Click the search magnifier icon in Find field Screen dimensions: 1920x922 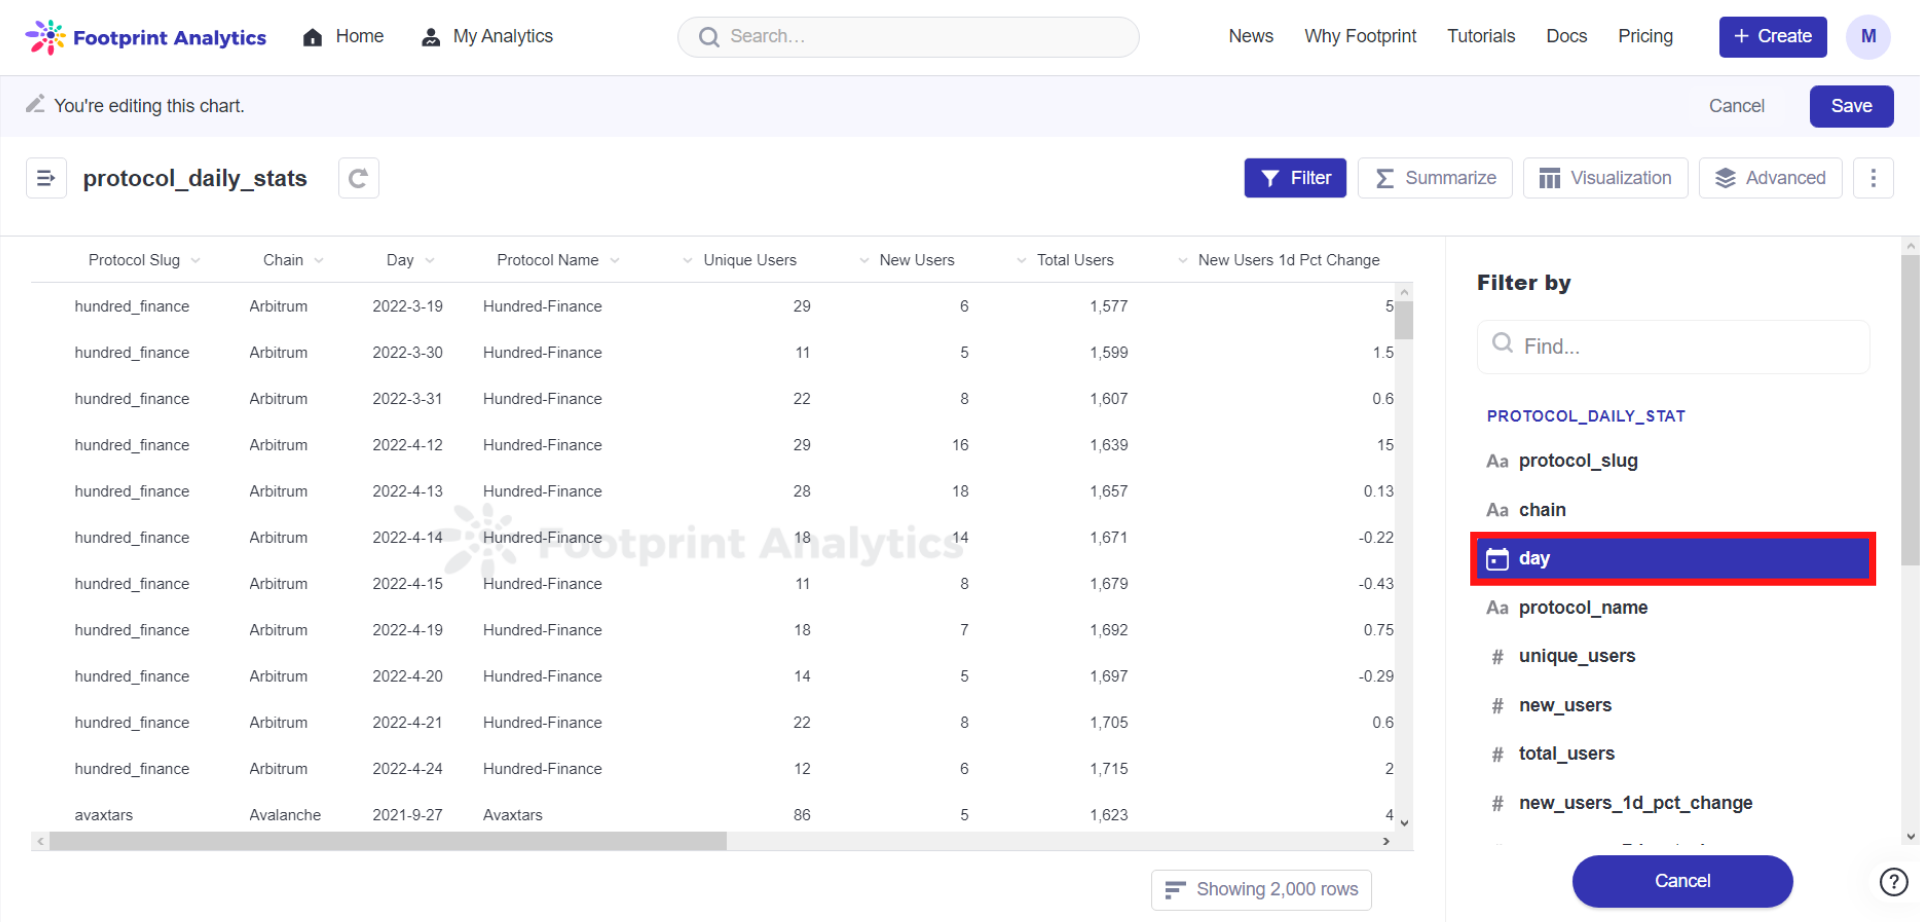tap(1502, 343)
